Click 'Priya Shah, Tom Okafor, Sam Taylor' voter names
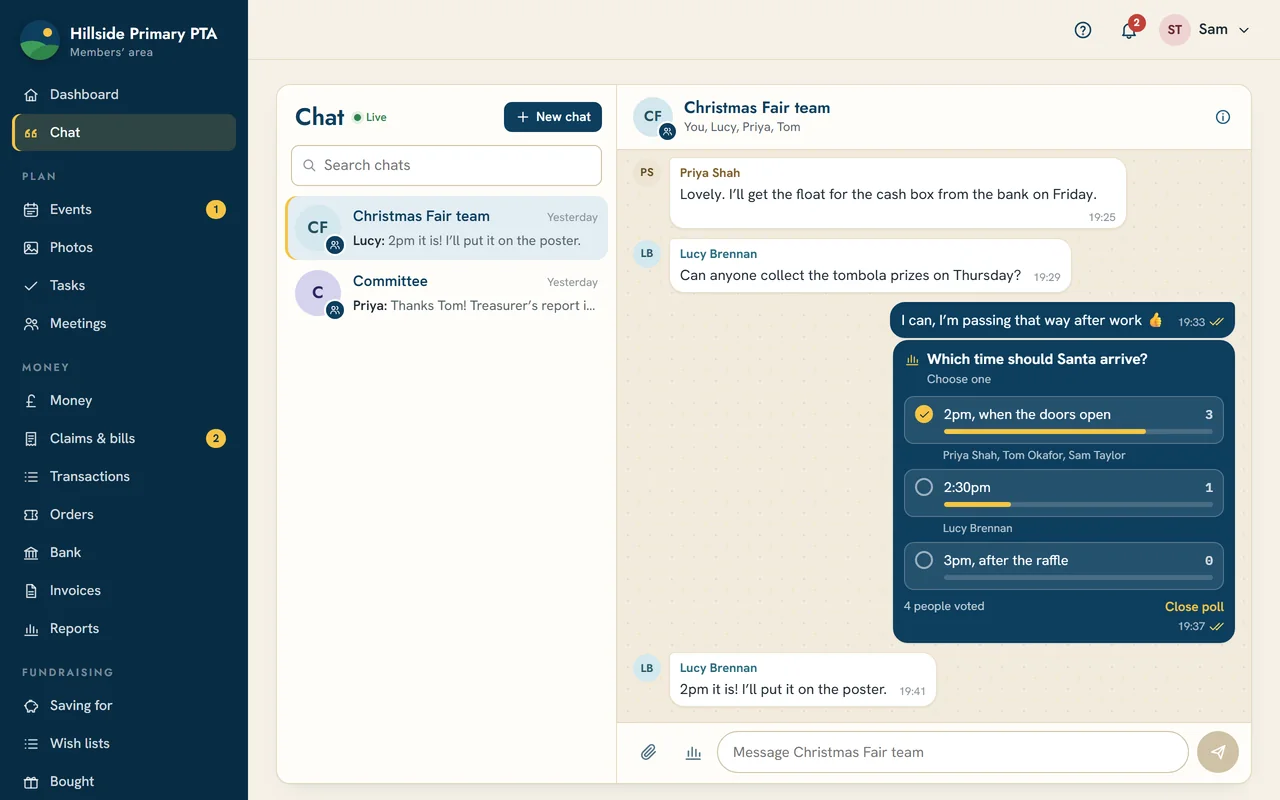The image size is (1280, 800). tap(1034, 455)
